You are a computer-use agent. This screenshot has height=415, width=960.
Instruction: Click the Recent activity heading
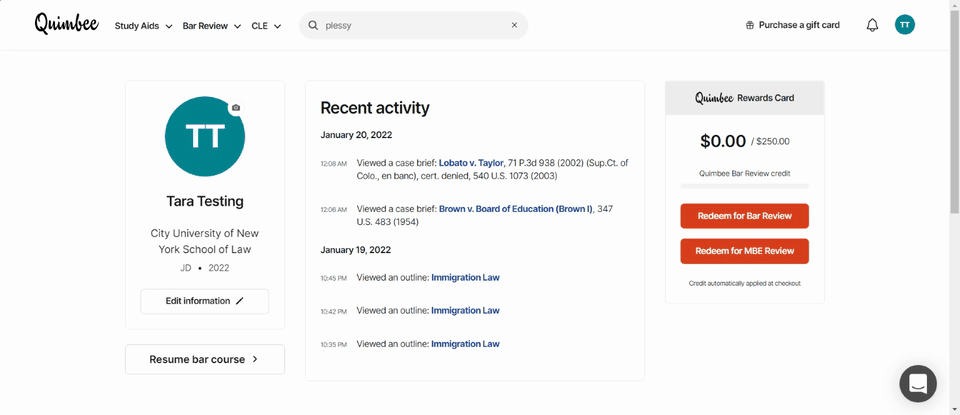pyautogui.click(x=375, y=108)
